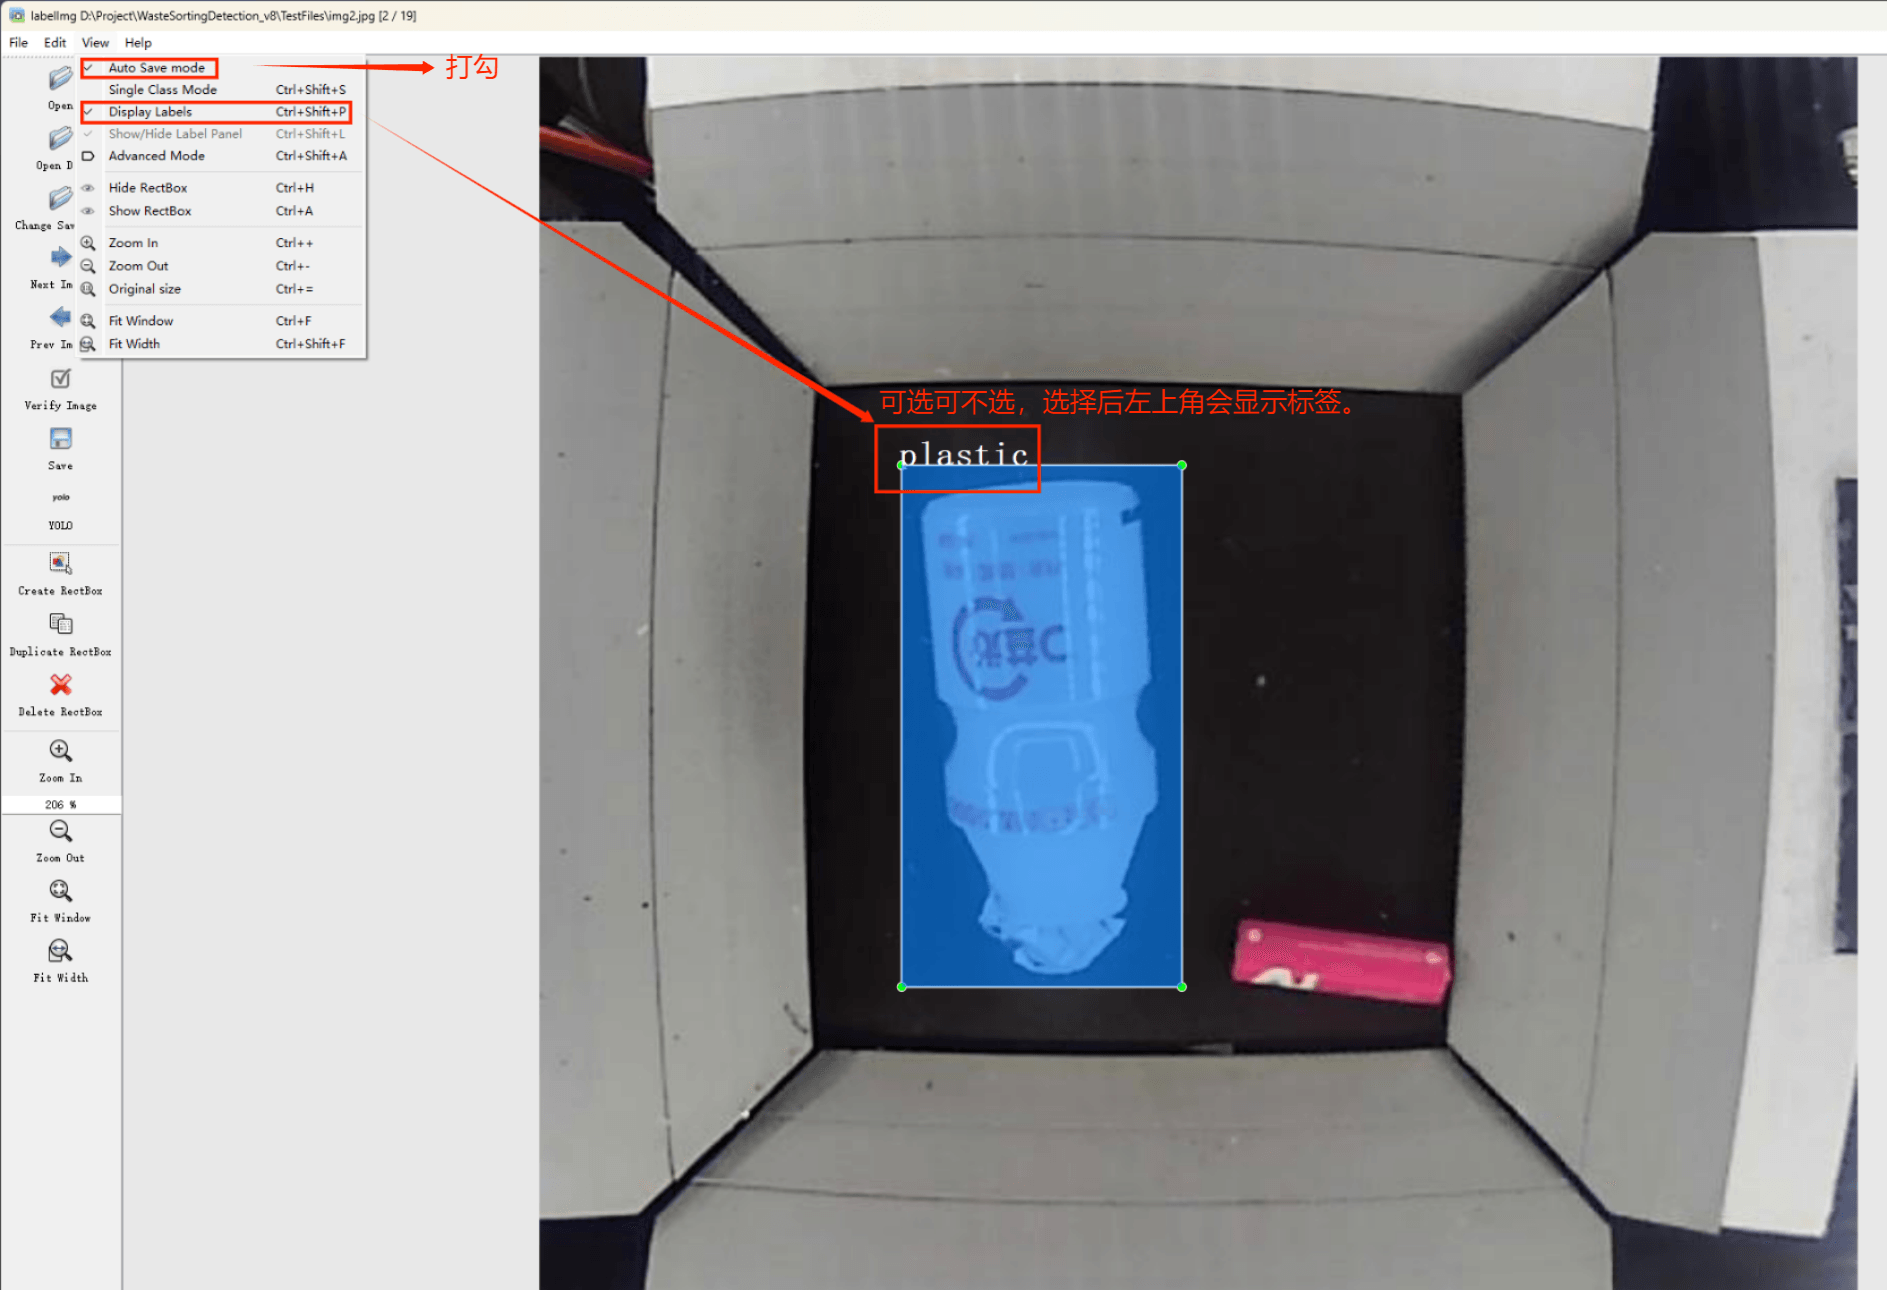This screenshot has height=1290, width=1887.
Task: Click the labelImg application icon in title bar
Action: (x=17, y=15)
